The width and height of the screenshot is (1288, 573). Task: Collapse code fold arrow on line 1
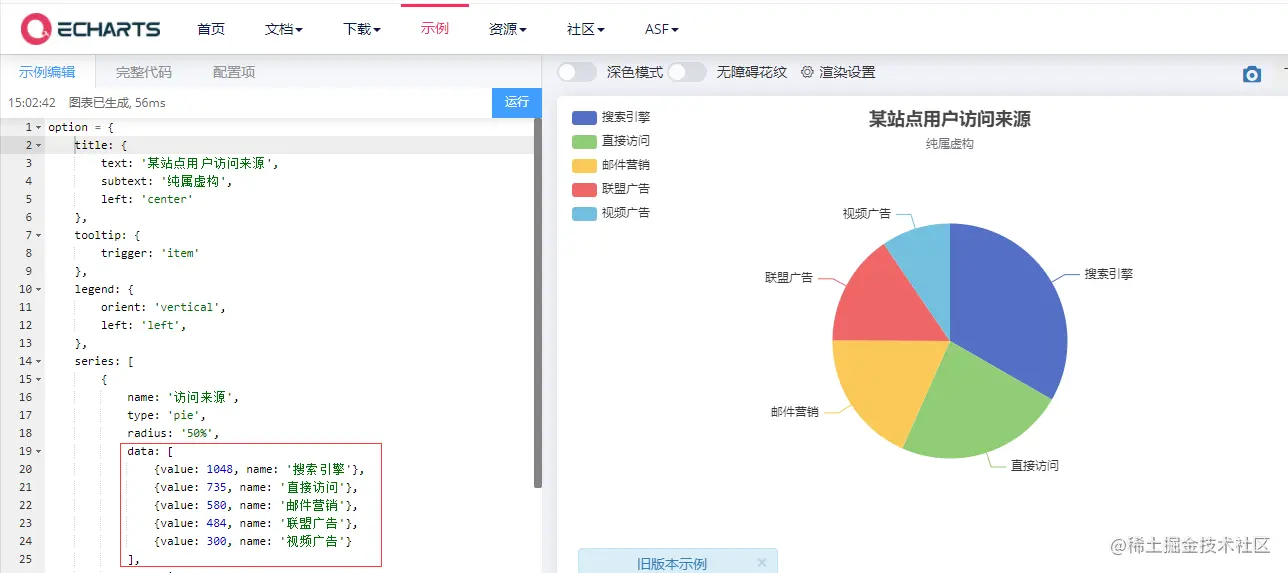click(x=38, y=127)
